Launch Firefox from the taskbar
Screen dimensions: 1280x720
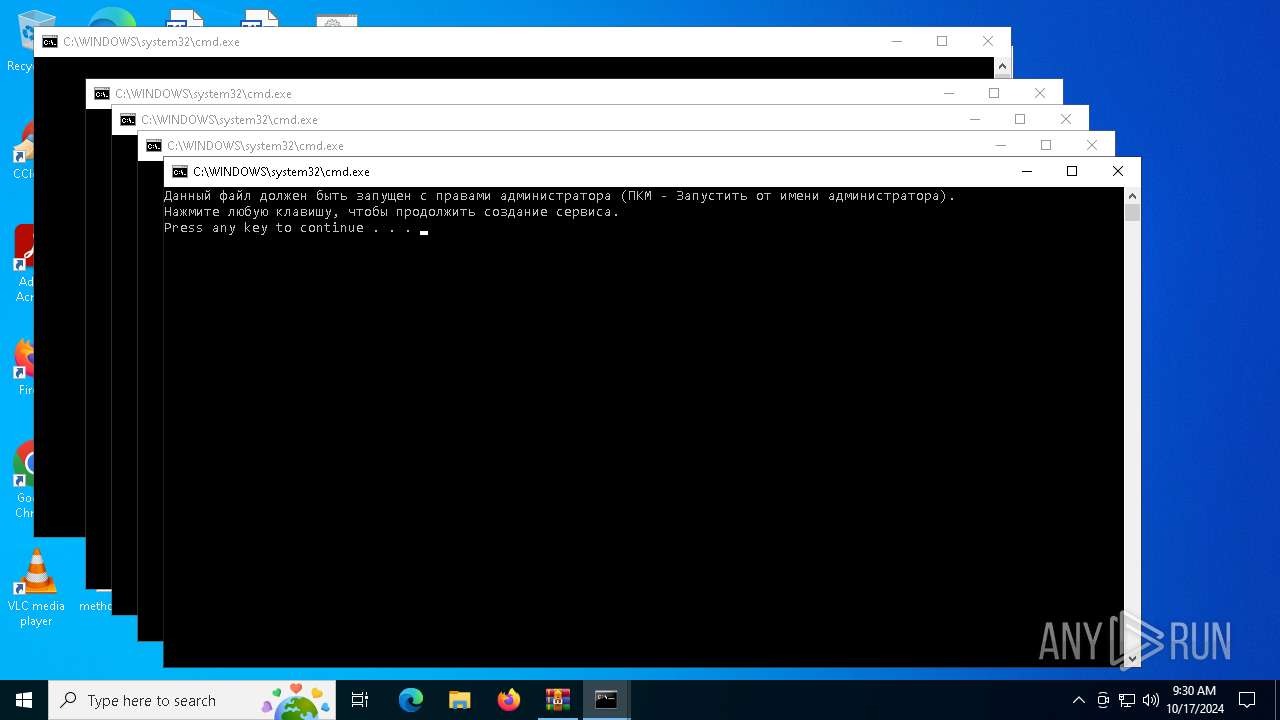pyautogui.click(x=509, y=700)
